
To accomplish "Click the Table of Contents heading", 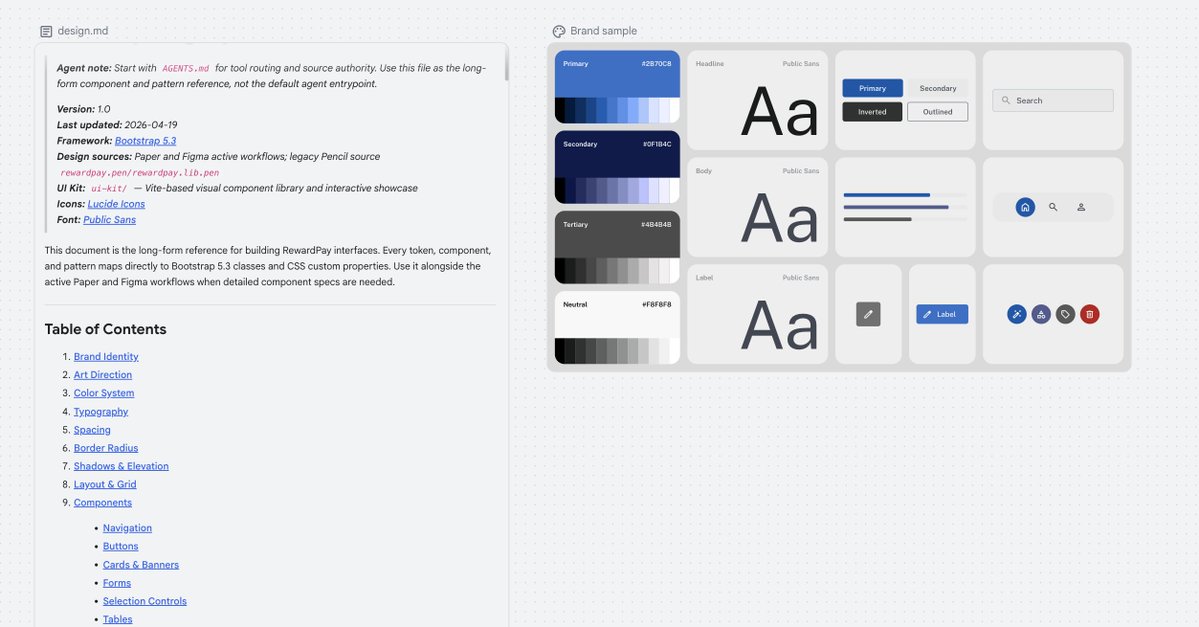I will (x=106, y=329).
